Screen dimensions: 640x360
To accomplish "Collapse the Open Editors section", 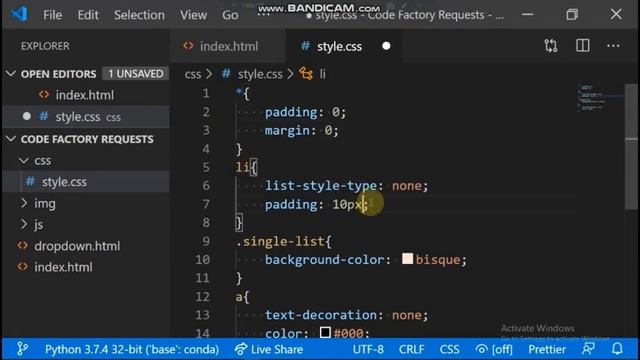I will click(x=11, y=74).
